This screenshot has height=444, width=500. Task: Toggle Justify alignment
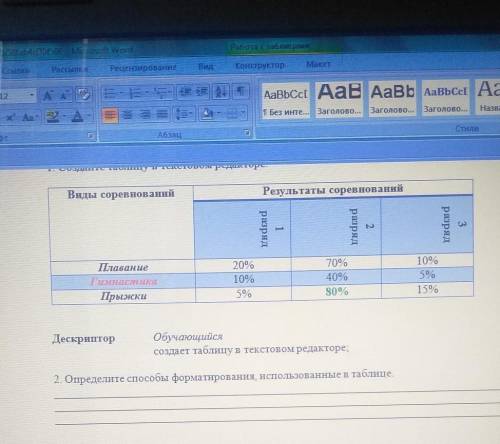[x=162, y=115]
